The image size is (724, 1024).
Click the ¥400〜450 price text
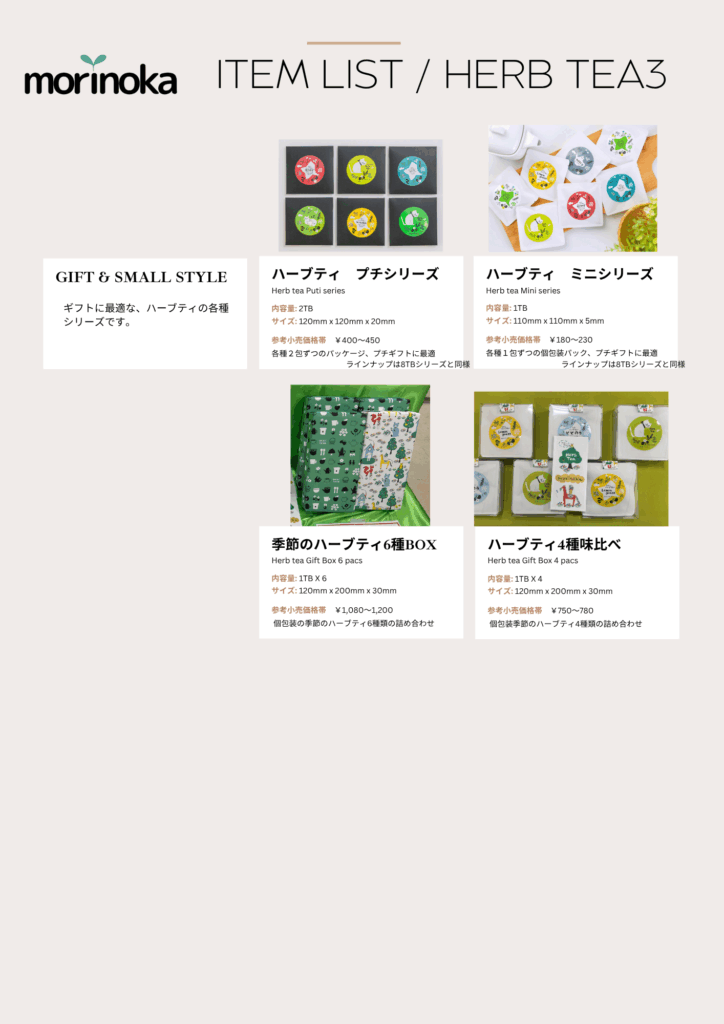point(357,340)
